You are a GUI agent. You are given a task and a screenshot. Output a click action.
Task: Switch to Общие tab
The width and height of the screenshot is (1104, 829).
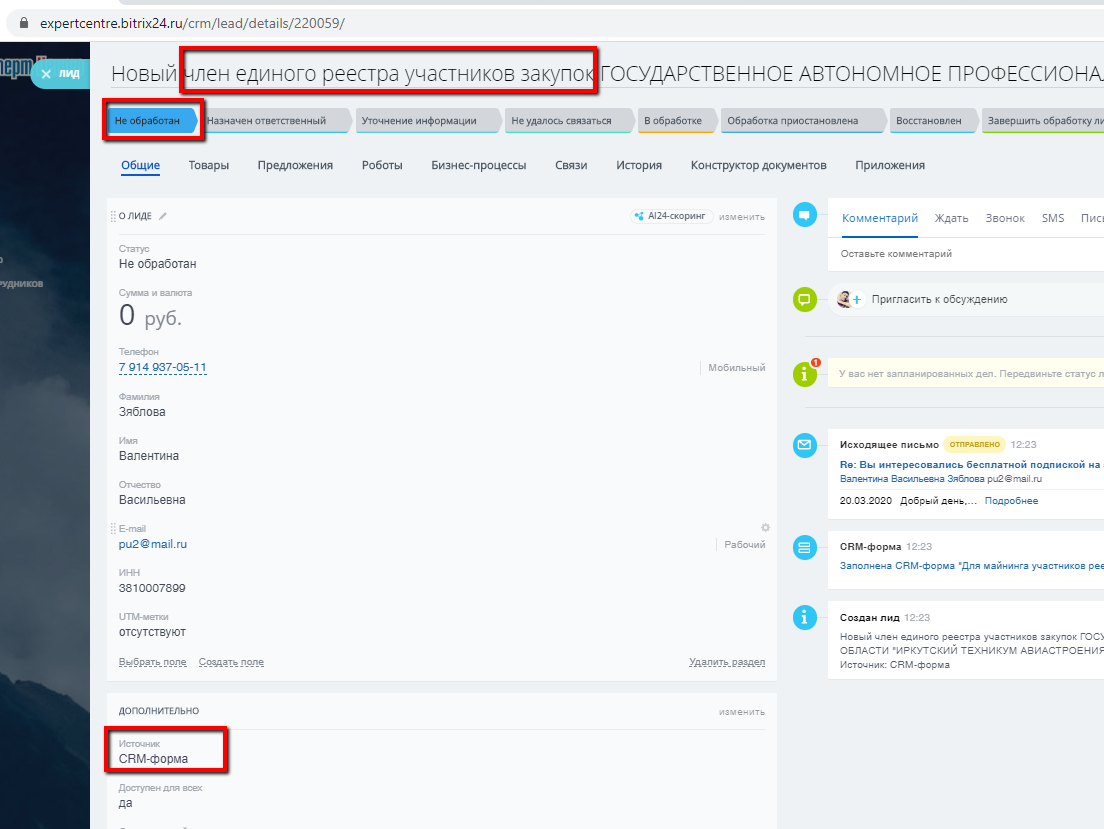click(140, 166)
